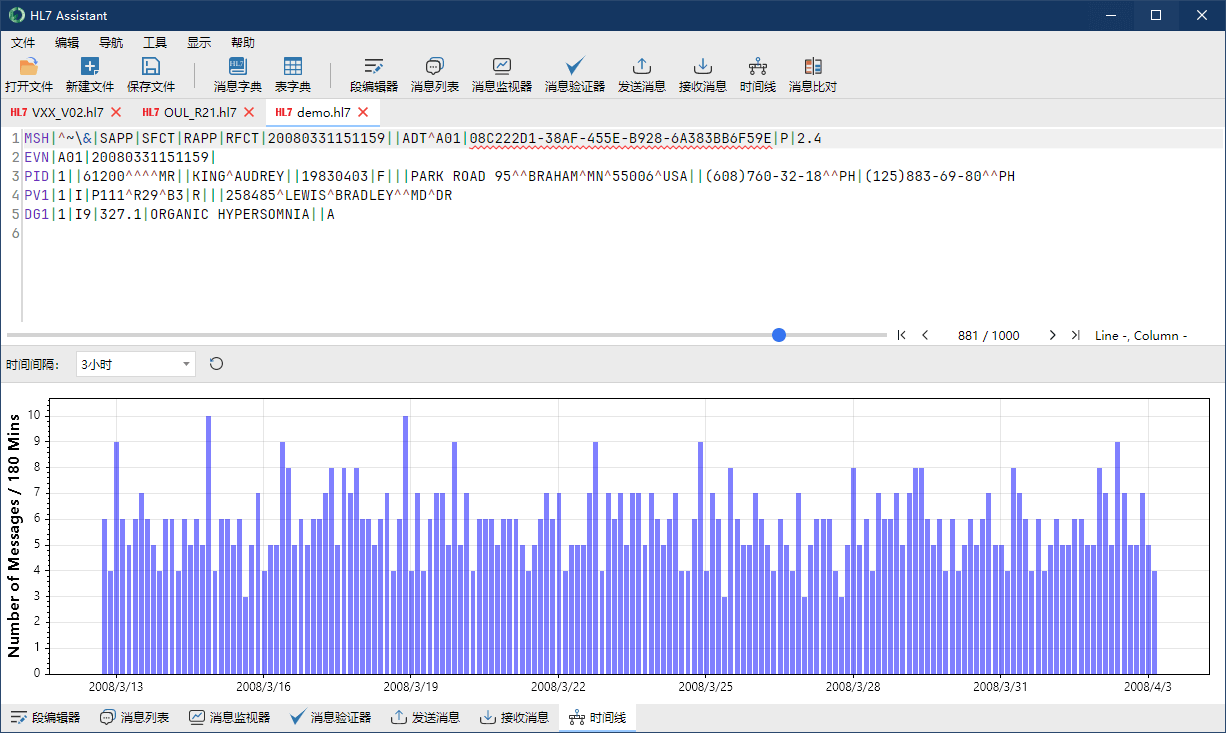Screen dimensions: 1226x733
Task: Click the 接收消息 receive message toolbar icon
Action: point(702,75)
